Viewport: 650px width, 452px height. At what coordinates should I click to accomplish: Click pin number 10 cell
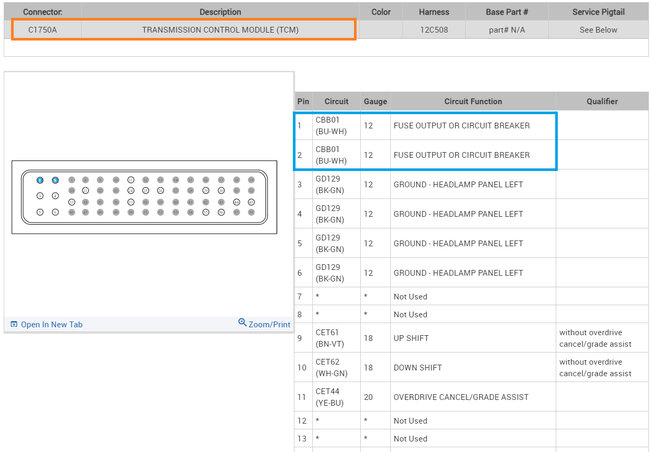pyautogui.click(x=302, y=367)
